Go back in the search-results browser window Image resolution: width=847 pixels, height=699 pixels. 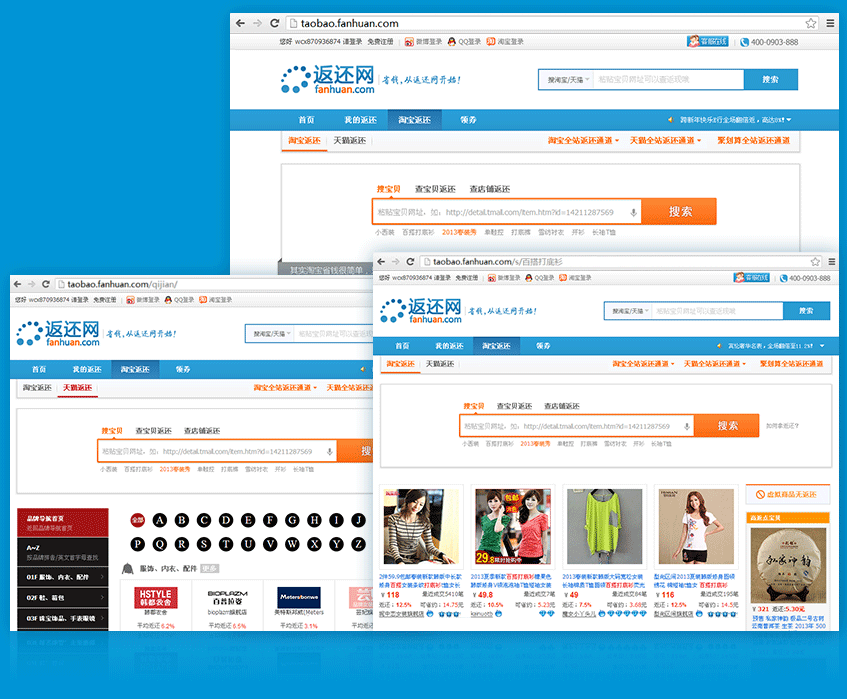click(x=381, y=261)
